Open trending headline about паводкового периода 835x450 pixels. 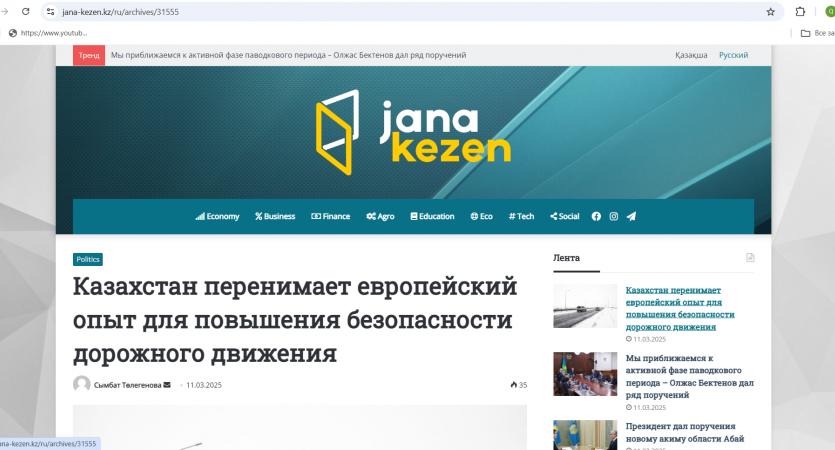[x=288, y=55]
